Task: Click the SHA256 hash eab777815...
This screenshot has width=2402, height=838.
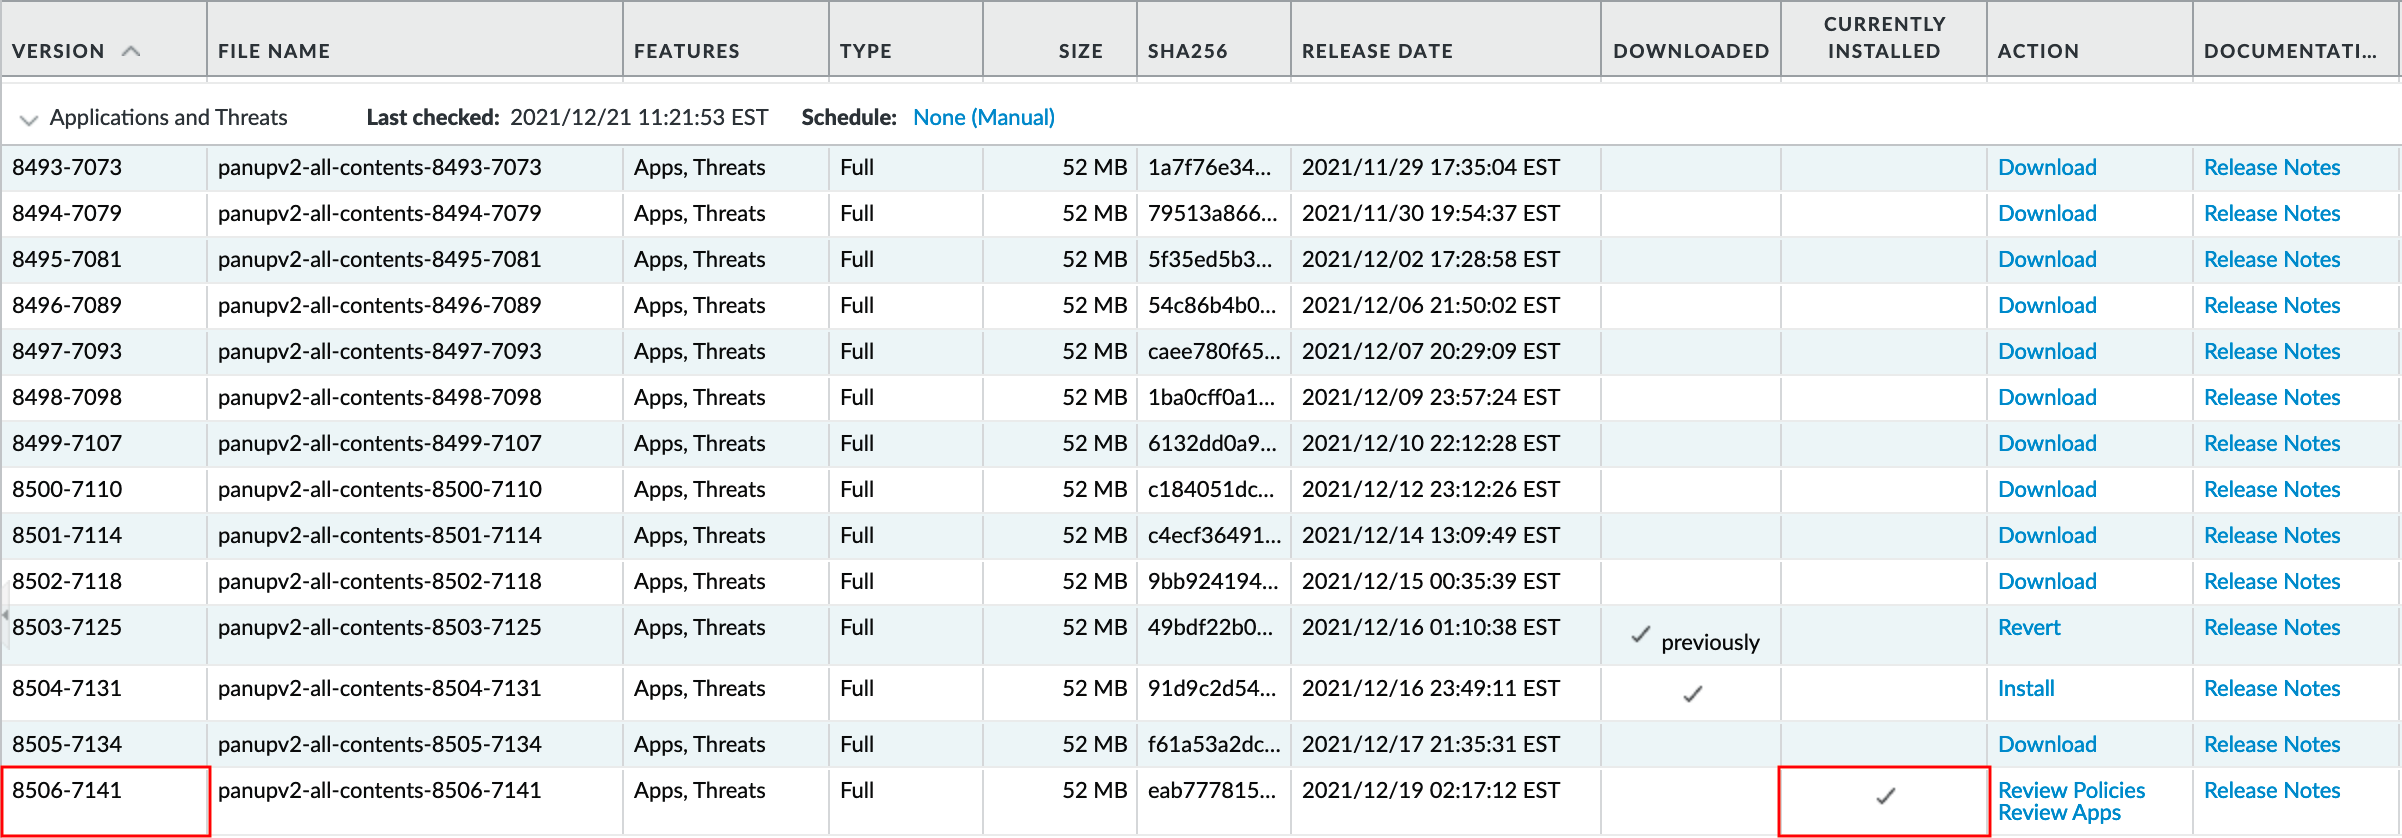Action: [x=1211, y=791]
